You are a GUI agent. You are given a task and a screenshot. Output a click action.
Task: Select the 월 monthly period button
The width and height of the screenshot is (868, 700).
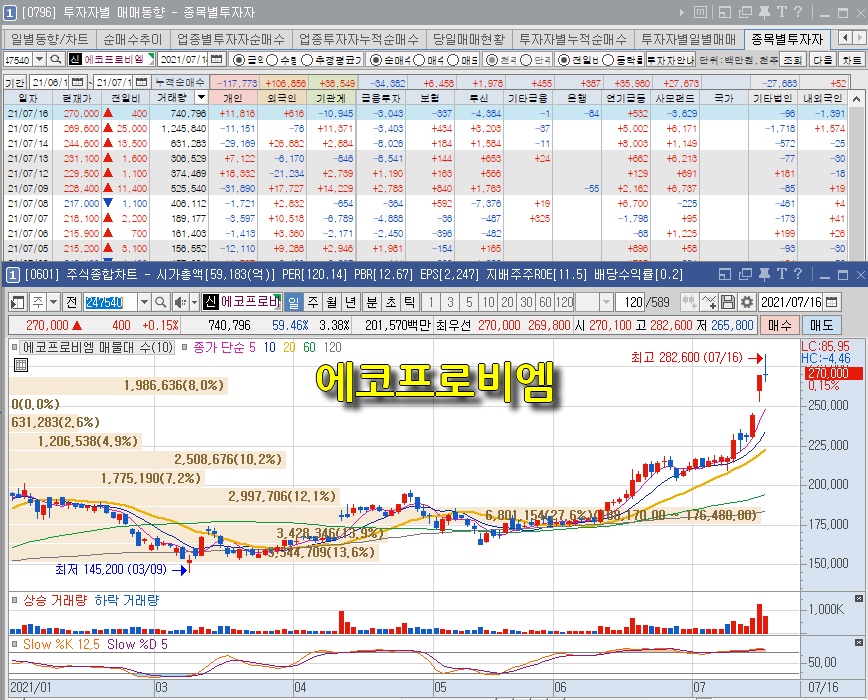(332, 302)
